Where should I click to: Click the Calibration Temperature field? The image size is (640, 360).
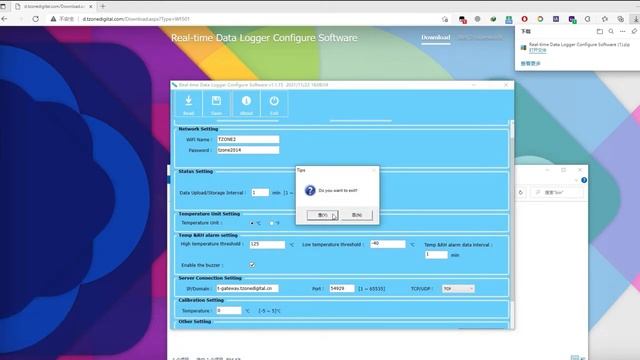[229, 311]
